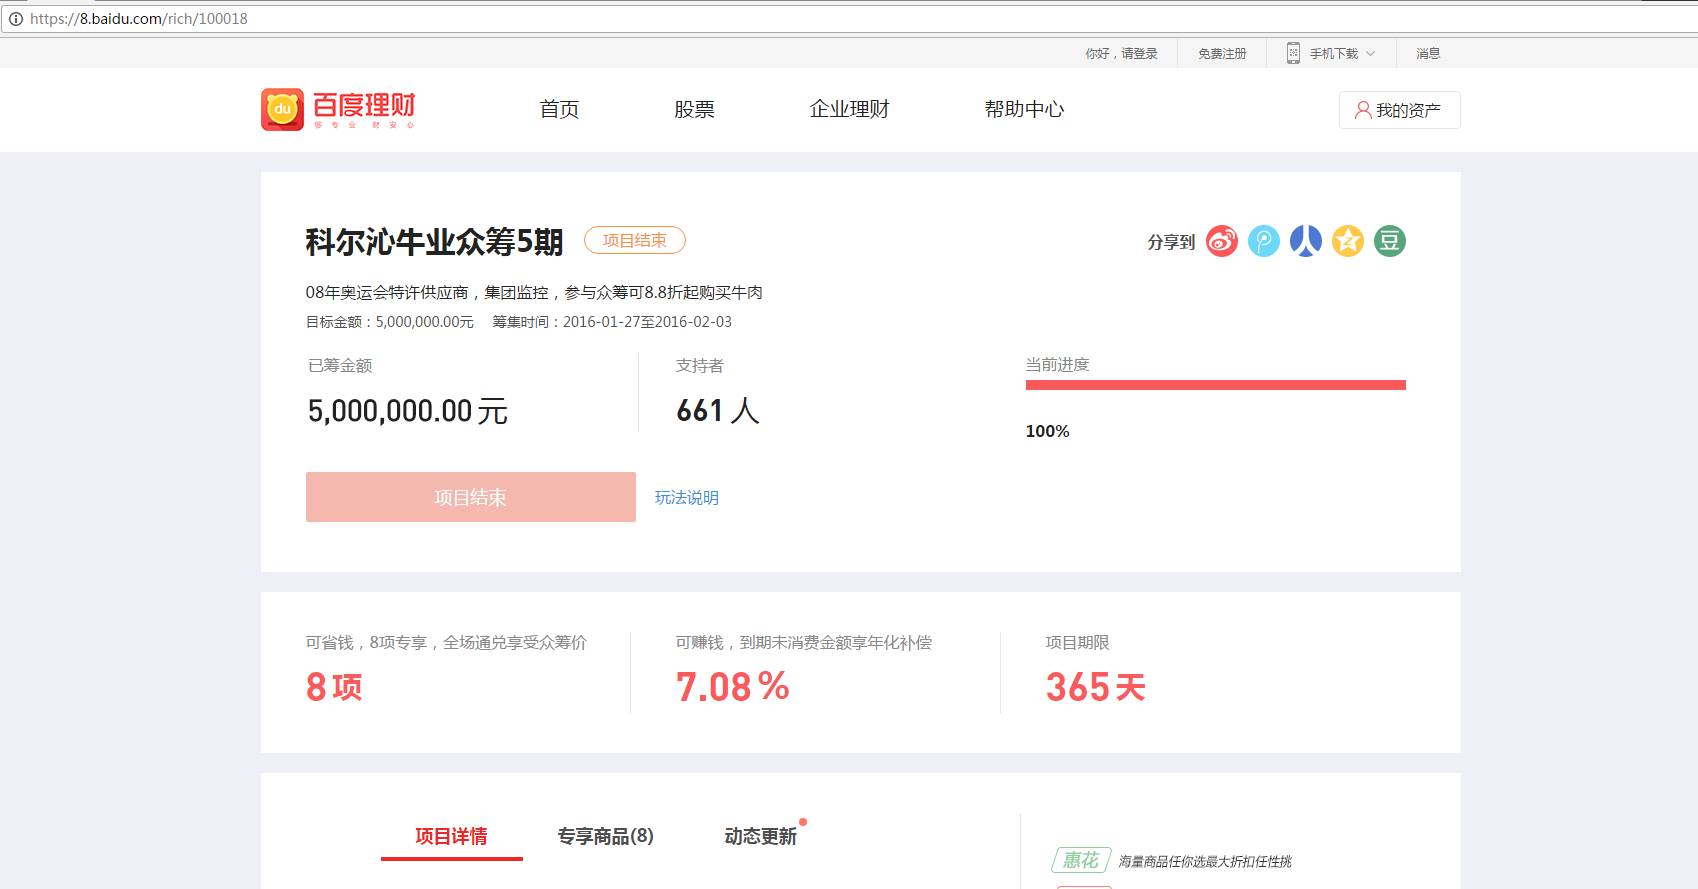Screen dimensions: 1698x889
Task: Click the 当前进度 label
Action: (x=1058, y=365)
